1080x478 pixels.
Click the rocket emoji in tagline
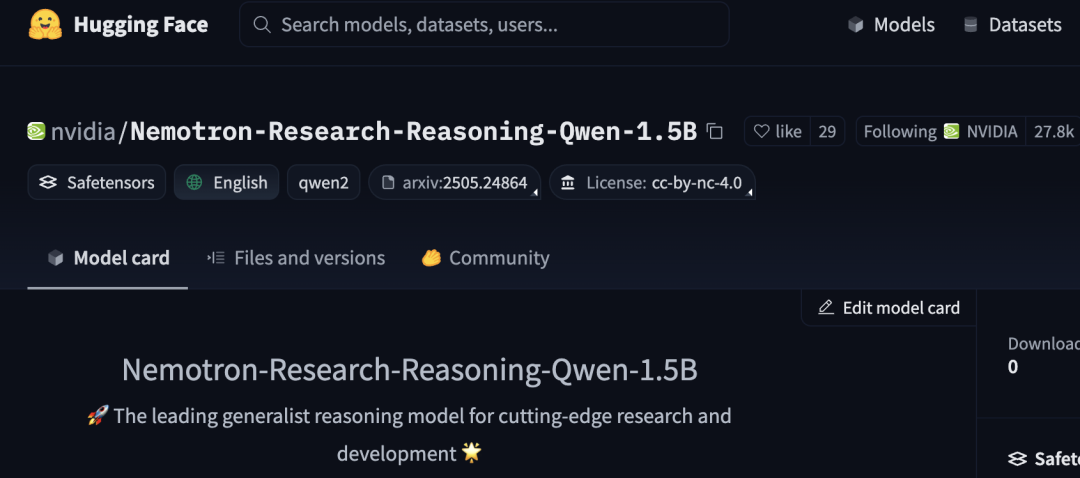pos(98,415)
